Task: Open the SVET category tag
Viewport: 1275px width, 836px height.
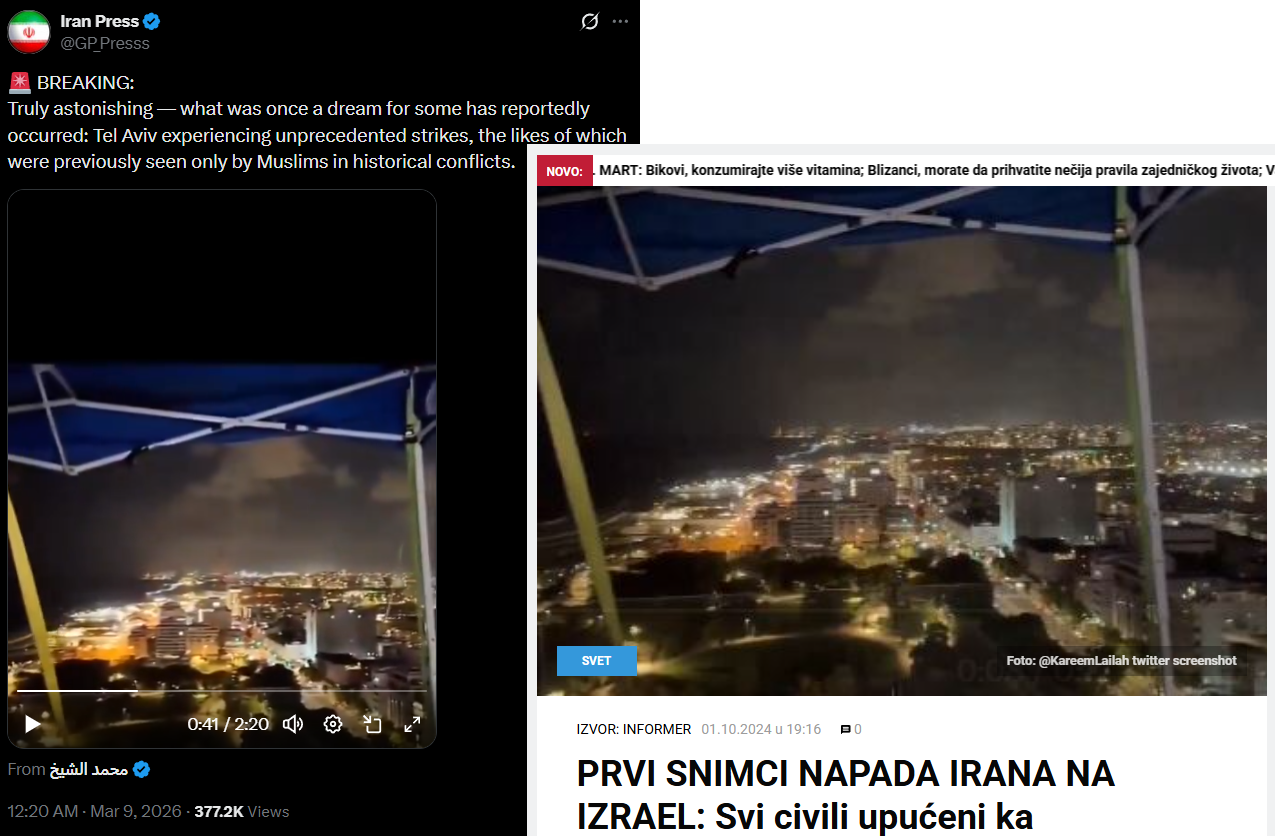Action: tap(597, 661)
